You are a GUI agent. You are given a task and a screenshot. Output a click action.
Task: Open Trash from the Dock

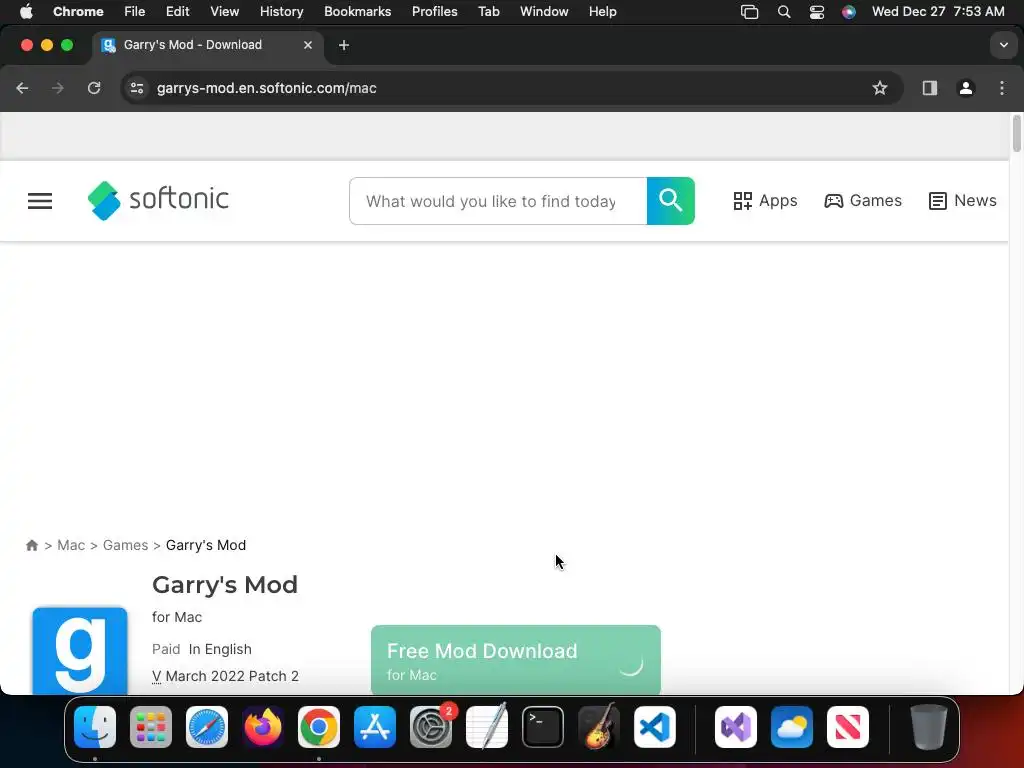(929, 727)
